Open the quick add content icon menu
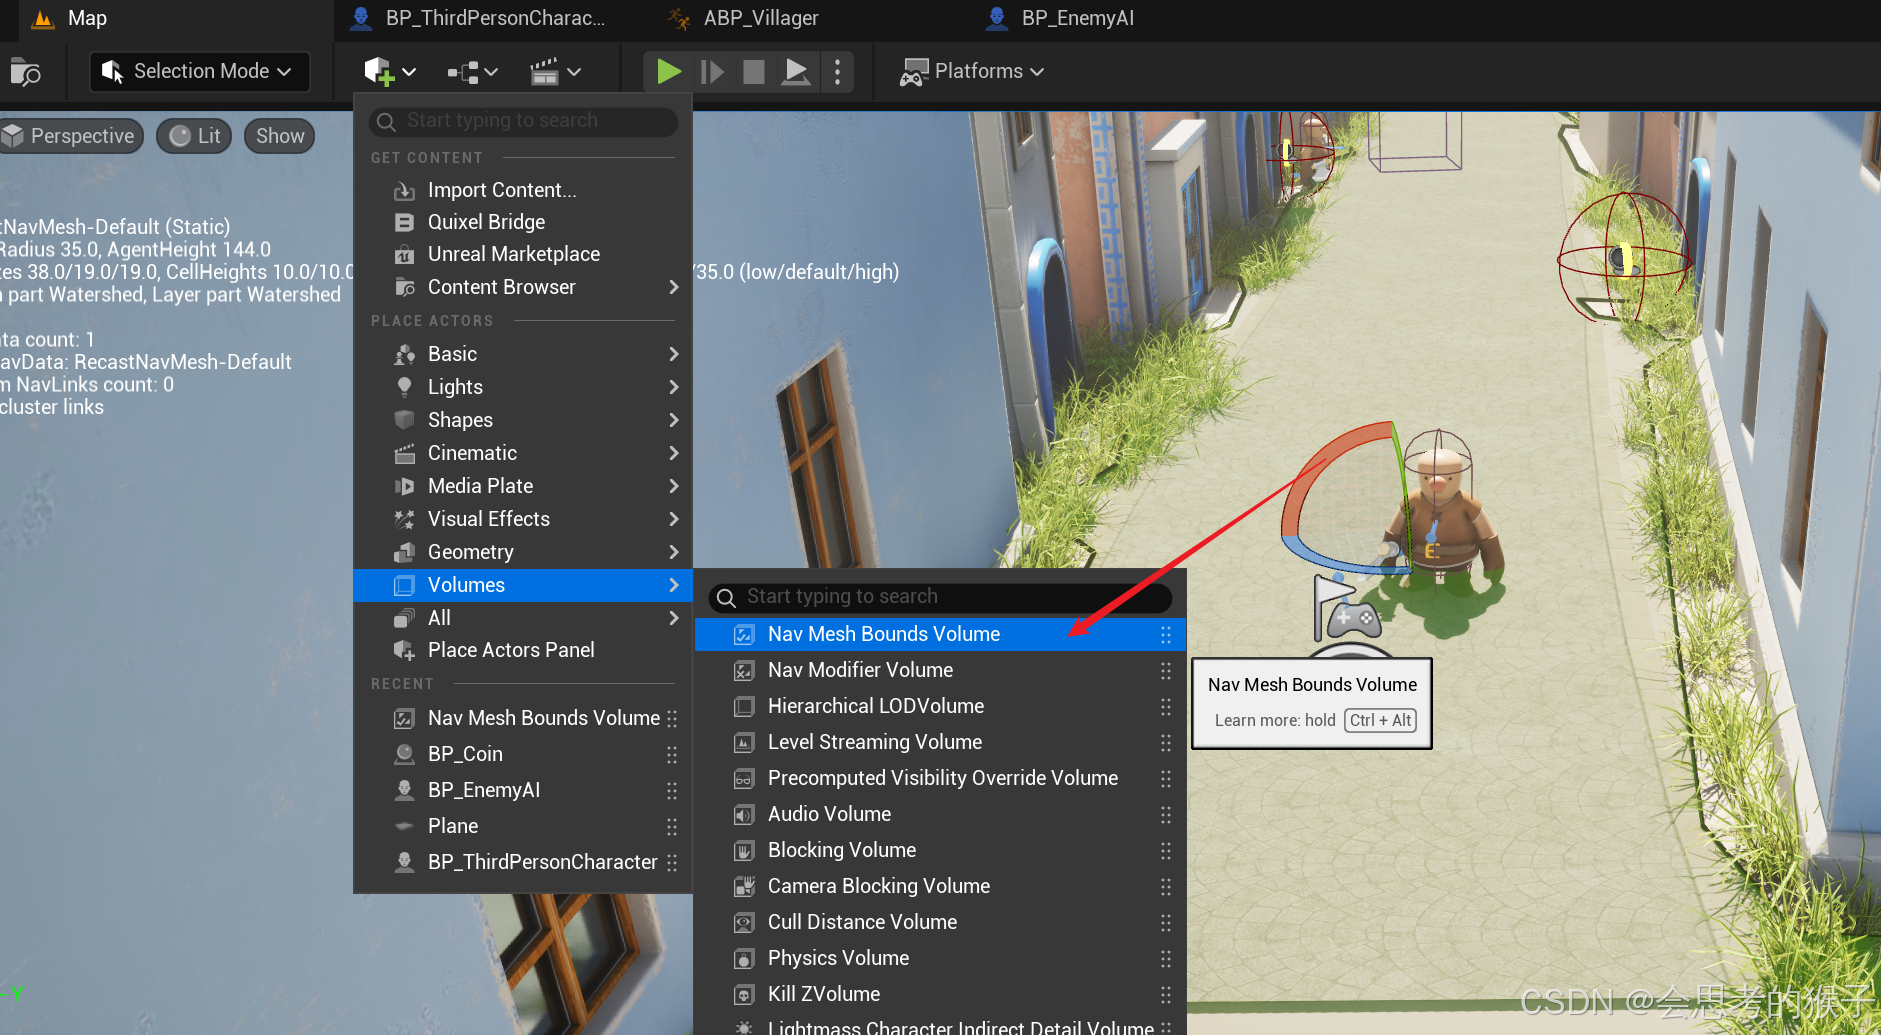This screenshot has width=1881, height=1035. [389, 71]
